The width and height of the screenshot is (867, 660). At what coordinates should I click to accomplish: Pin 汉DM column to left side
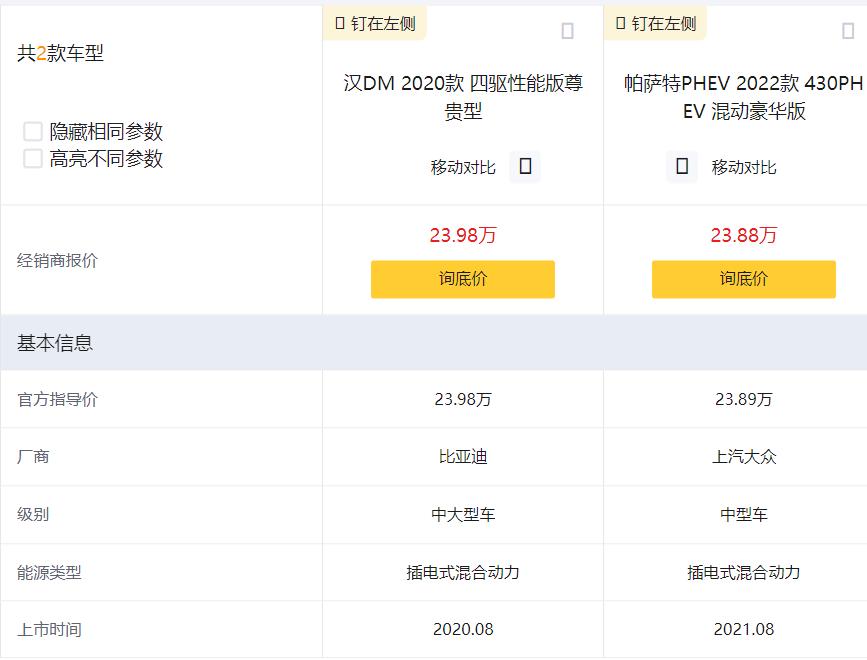[375, 23]
